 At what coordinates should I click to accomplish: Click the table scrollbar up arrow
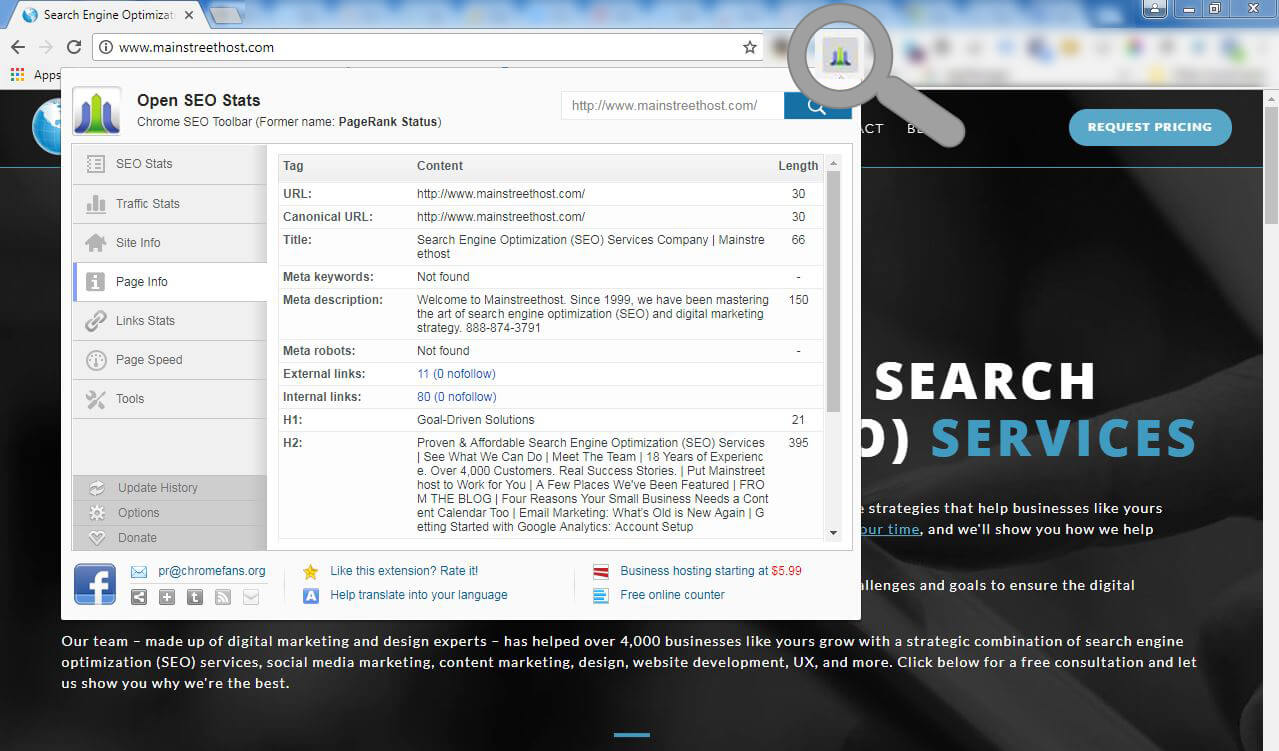[834, 163]
